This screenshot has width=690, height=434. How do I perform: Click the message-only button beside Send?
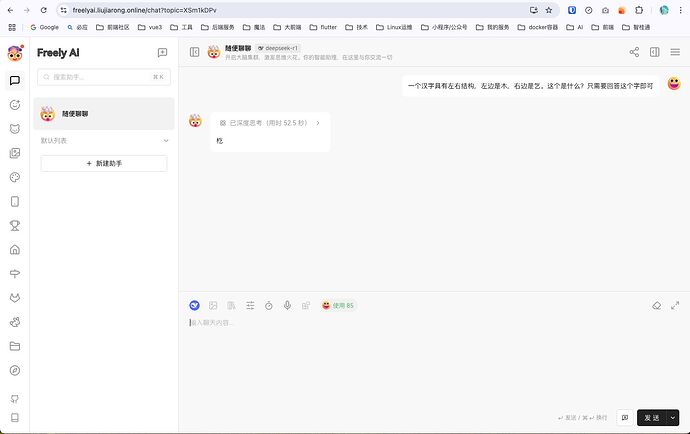pos(625,418)
